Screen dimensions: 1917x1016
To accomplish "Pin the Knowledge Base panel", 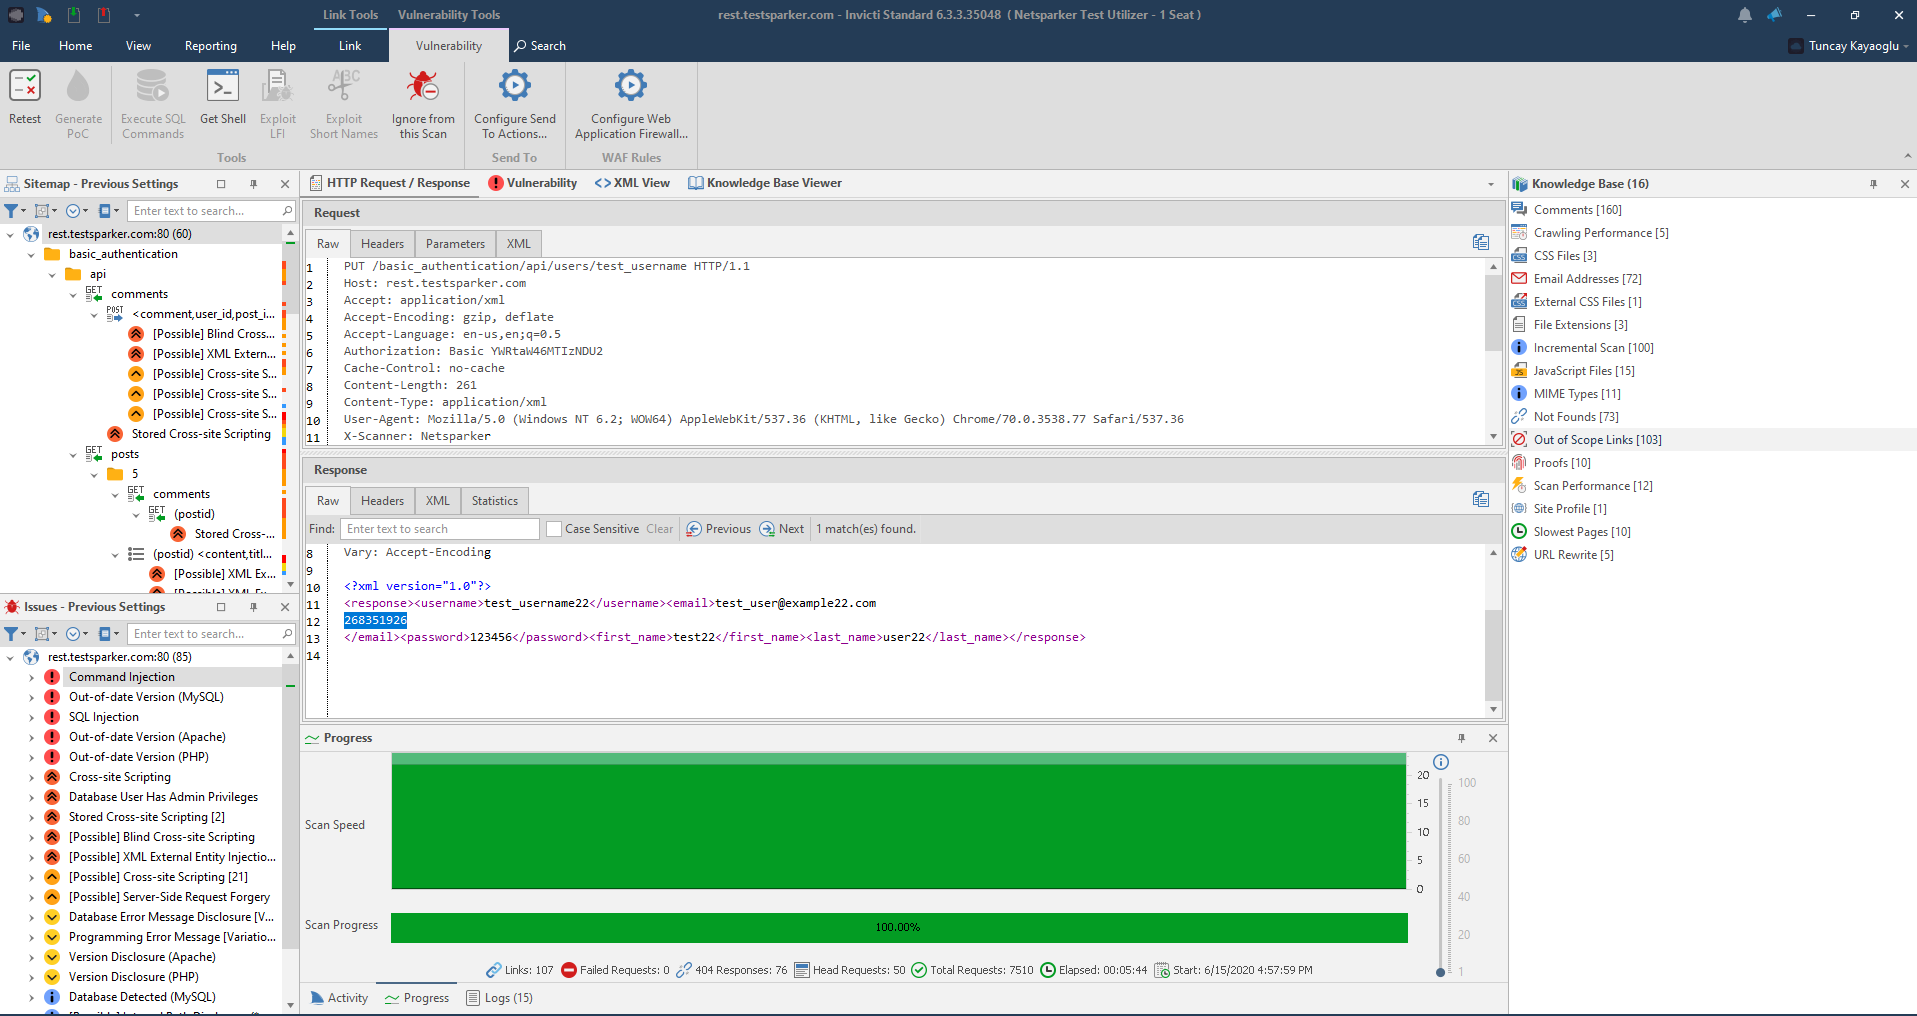I will pos(1873,184).
